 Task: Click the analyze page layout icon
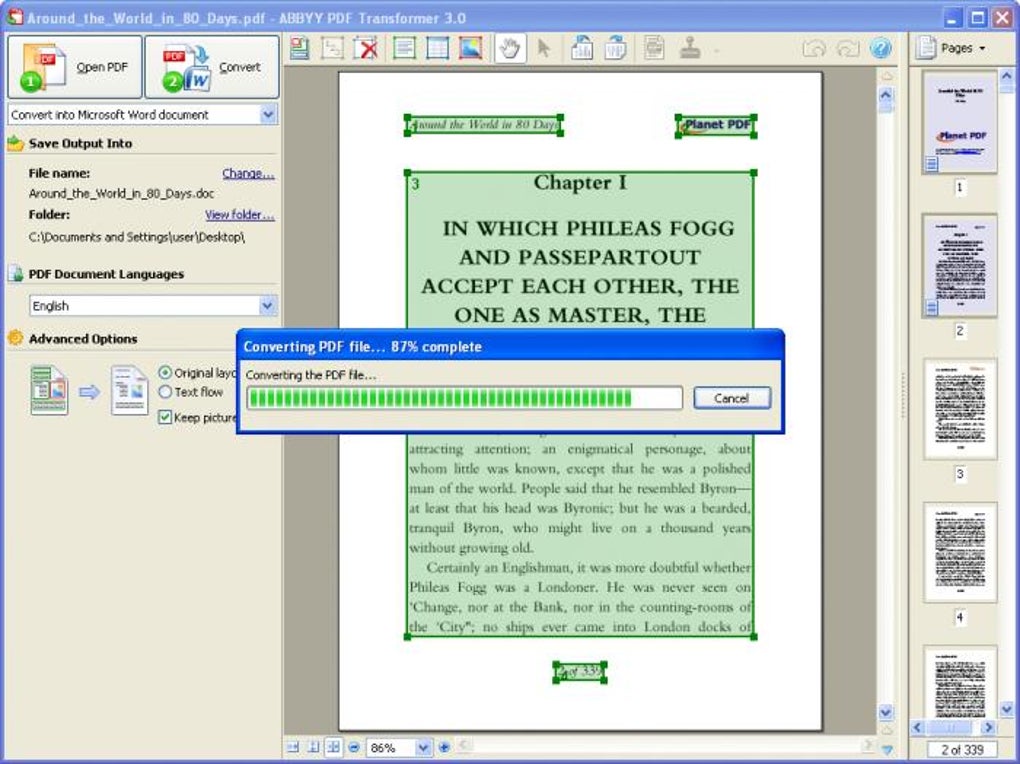tap(300, 49)
